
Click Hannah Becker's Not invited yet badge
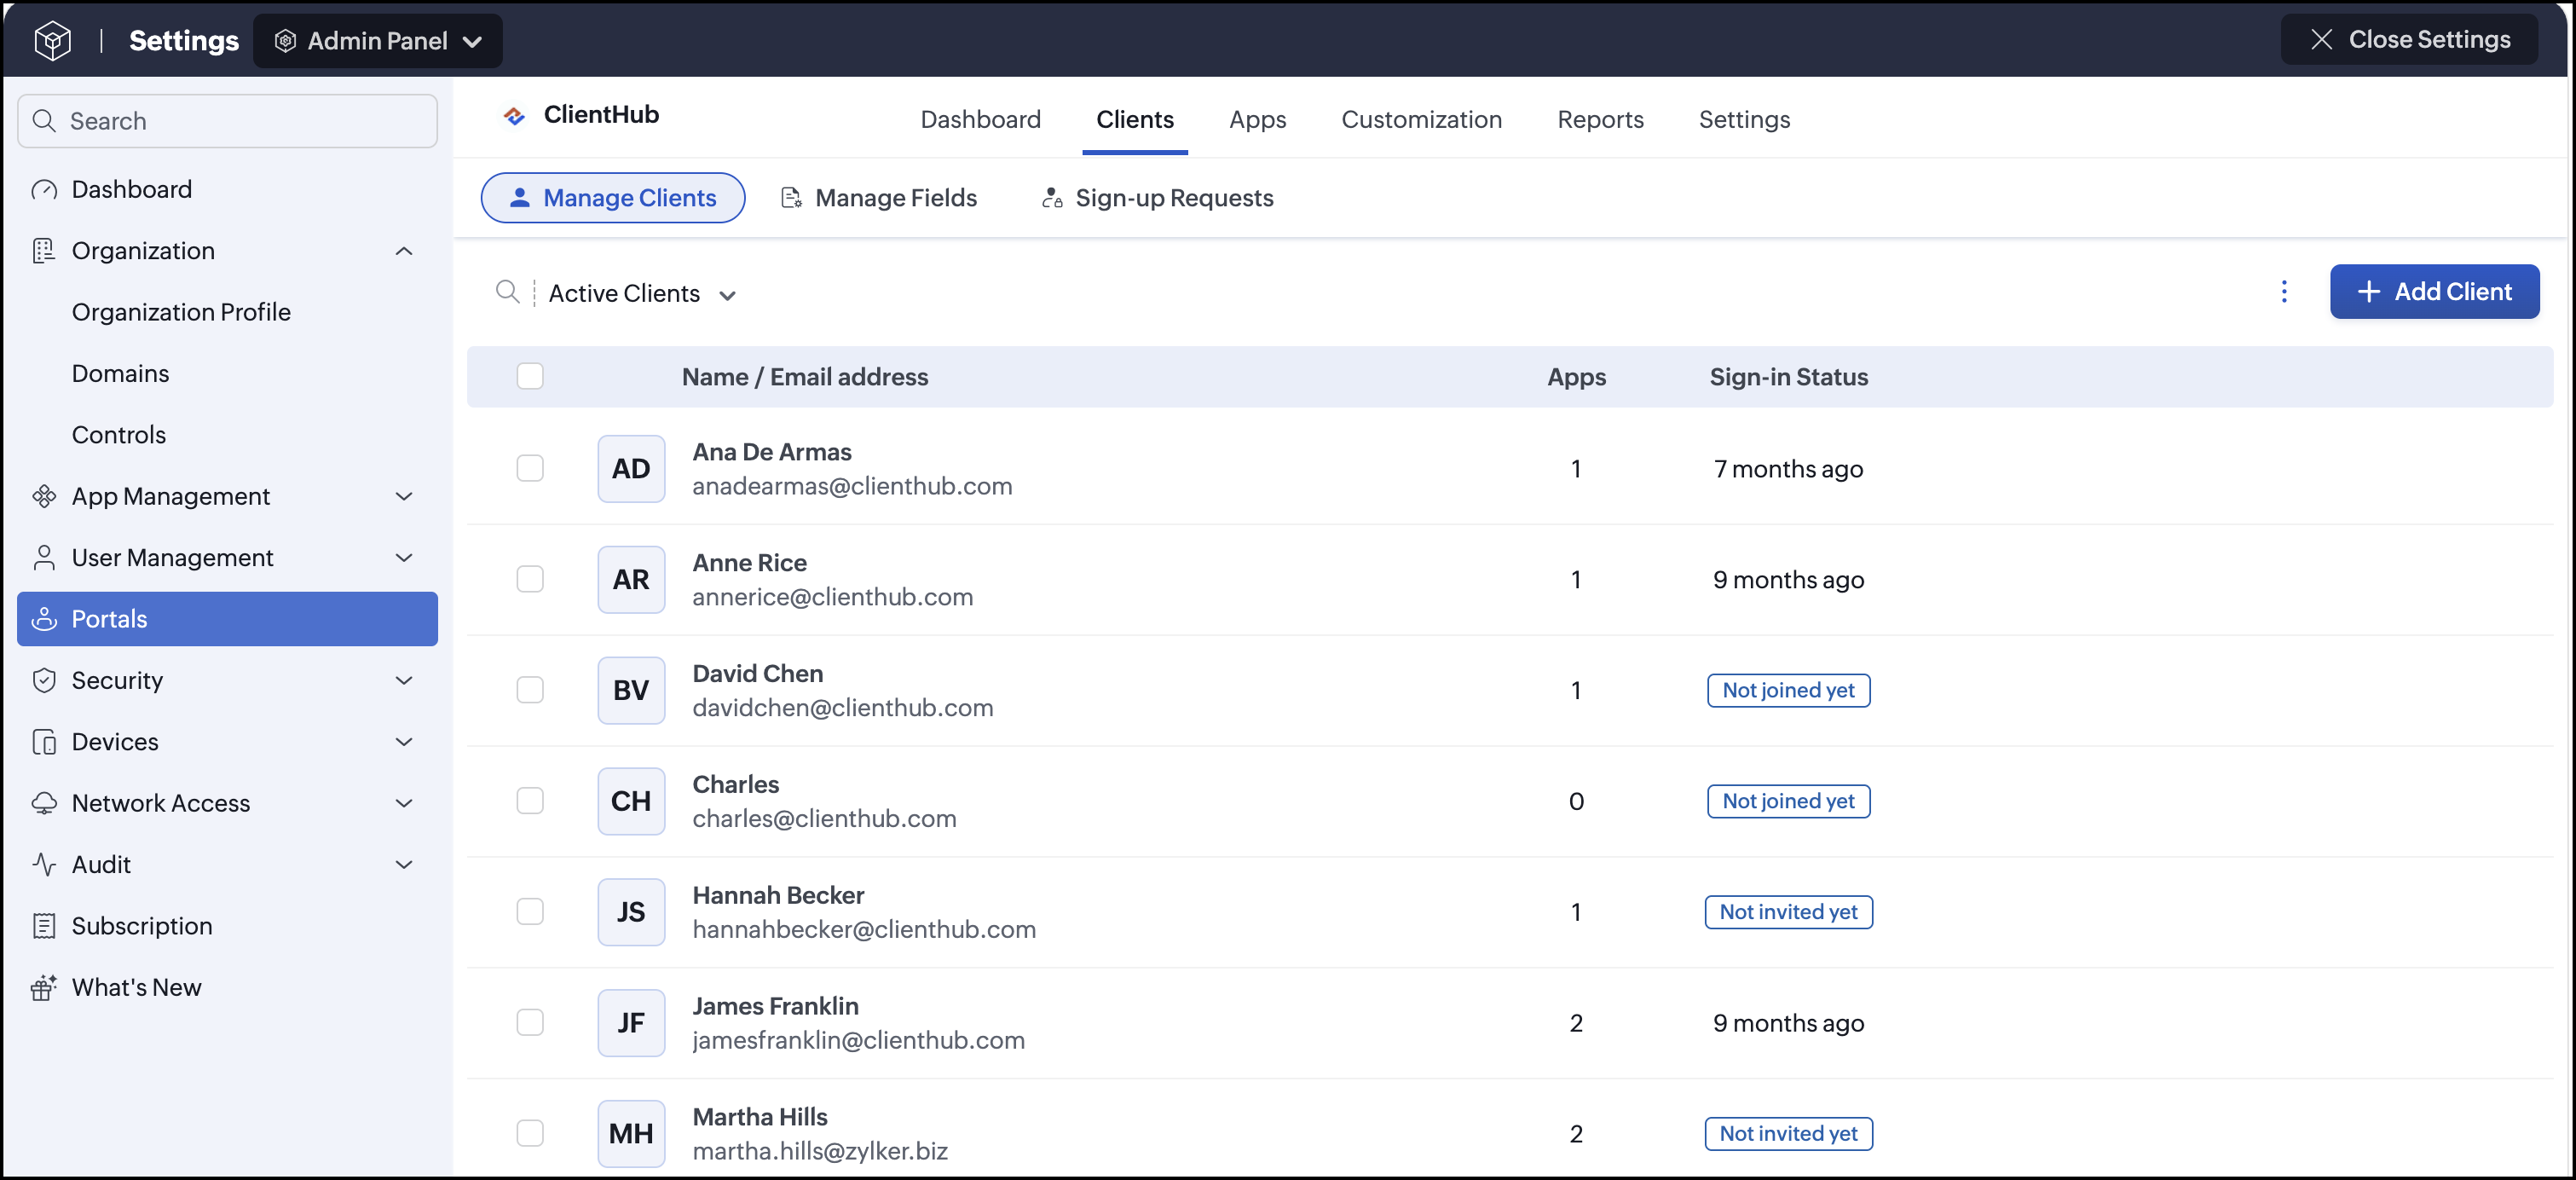point(1788,912)
